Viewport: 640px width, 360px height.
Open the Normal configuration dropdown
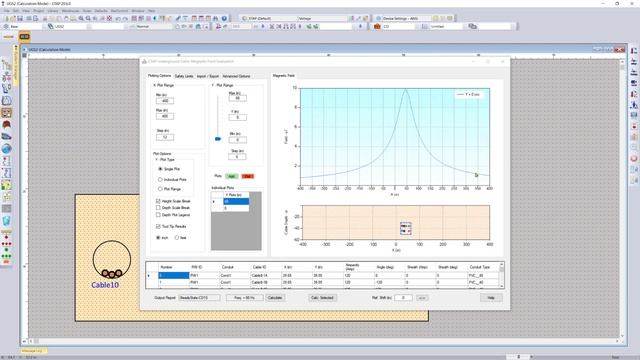pos(153,27)
